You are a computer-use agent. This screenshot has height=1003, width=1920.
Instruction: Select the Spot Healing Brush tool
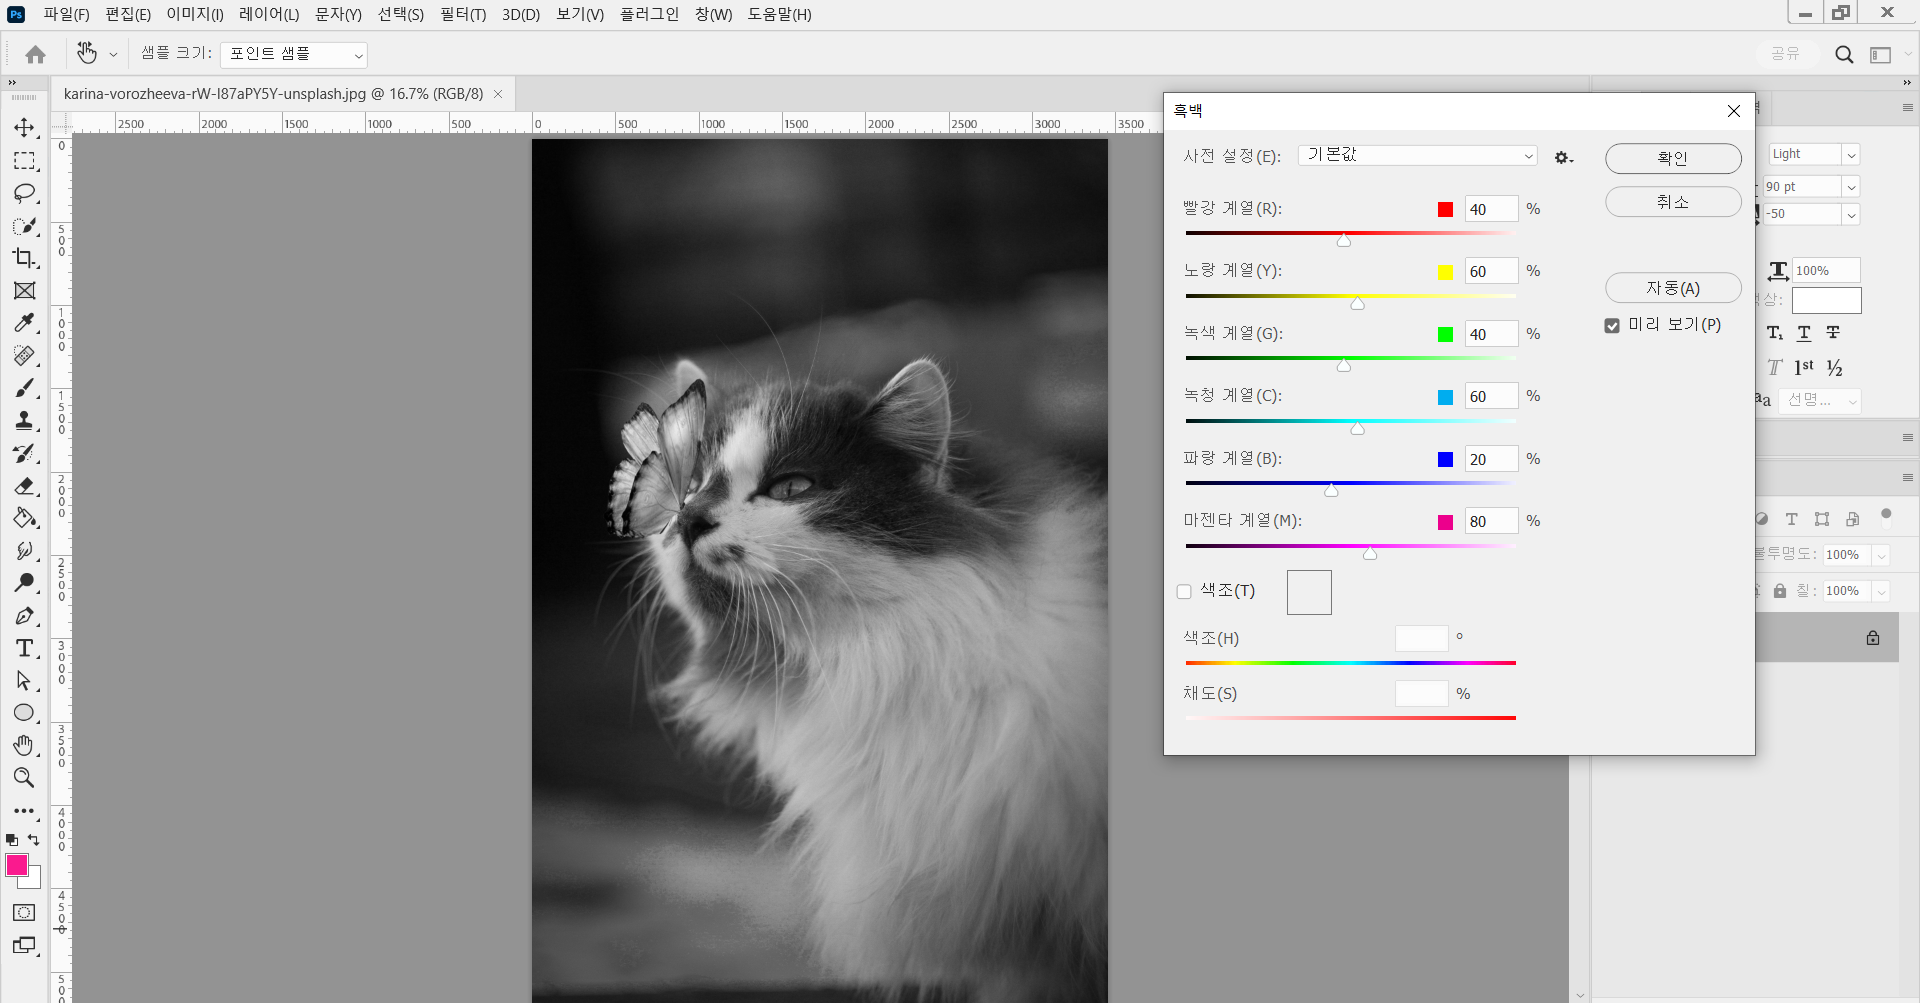pos(24,356)
